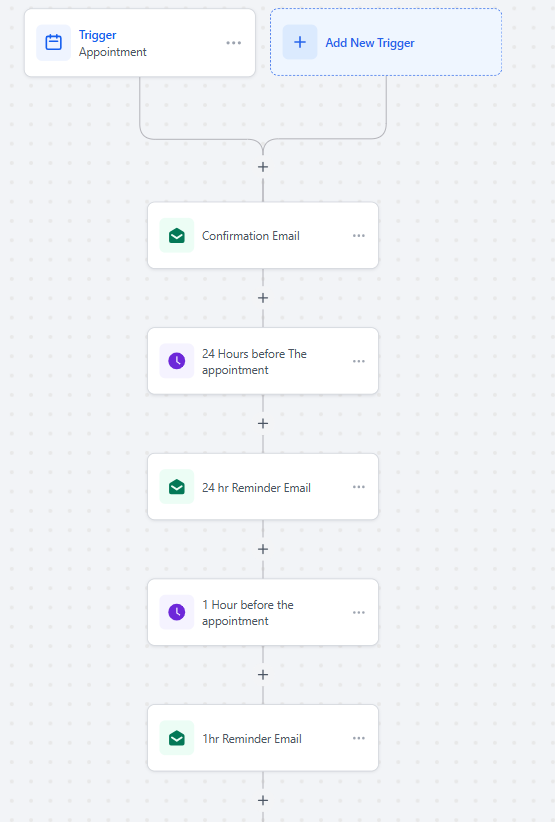Click the clock icon on 1 Hour before step

pyautogui.click(x=177, y=612)
